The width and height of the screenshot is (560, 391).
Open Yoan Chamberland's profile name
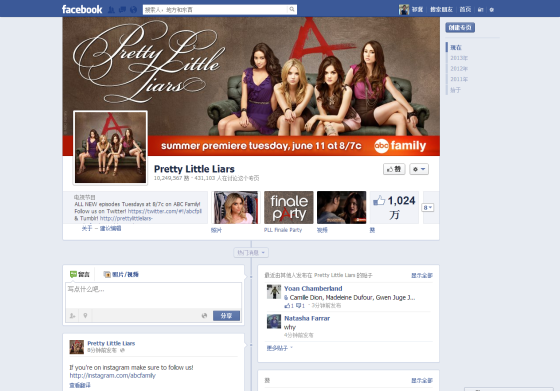pyautogui.click(x=313, y=289)
